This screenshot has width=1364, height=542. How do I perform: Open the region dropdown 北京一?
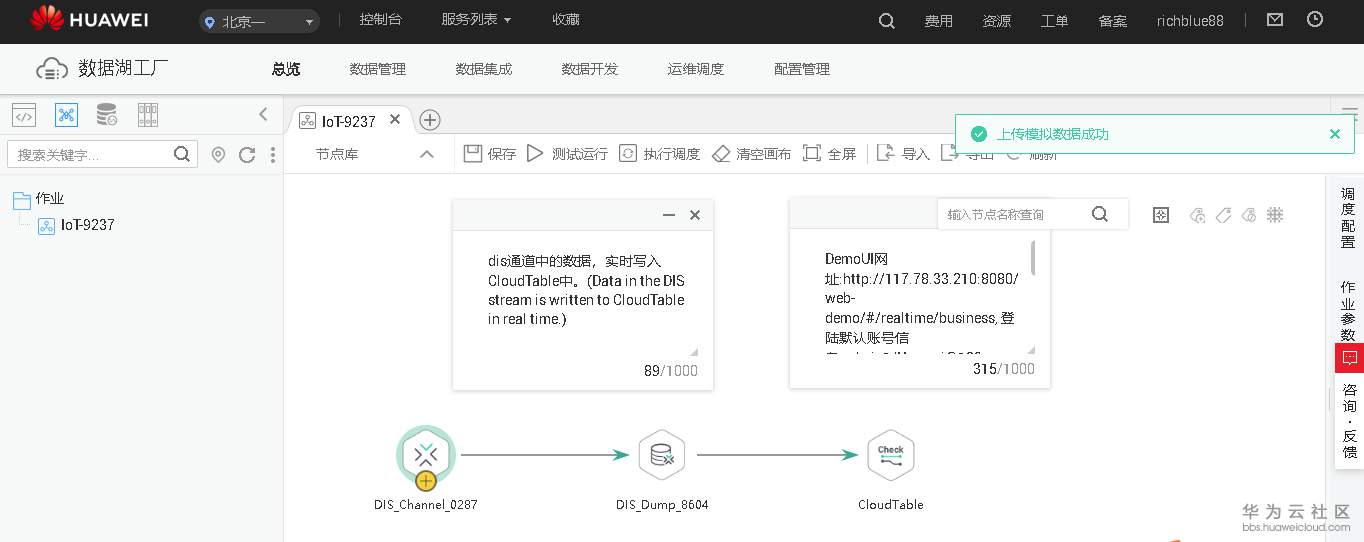(259, 21)
